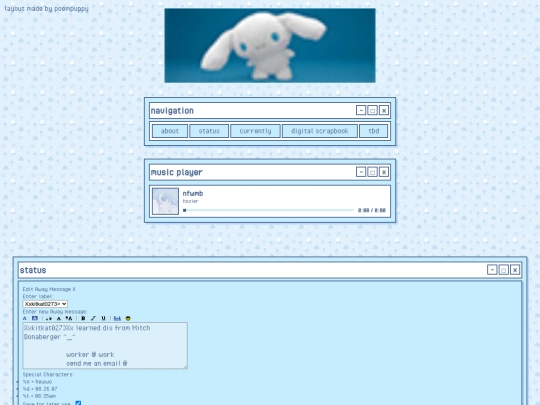The width and height of the screenshot is (540, 405).
Task: Click the artist name hozier
Action: click(190, 201)
